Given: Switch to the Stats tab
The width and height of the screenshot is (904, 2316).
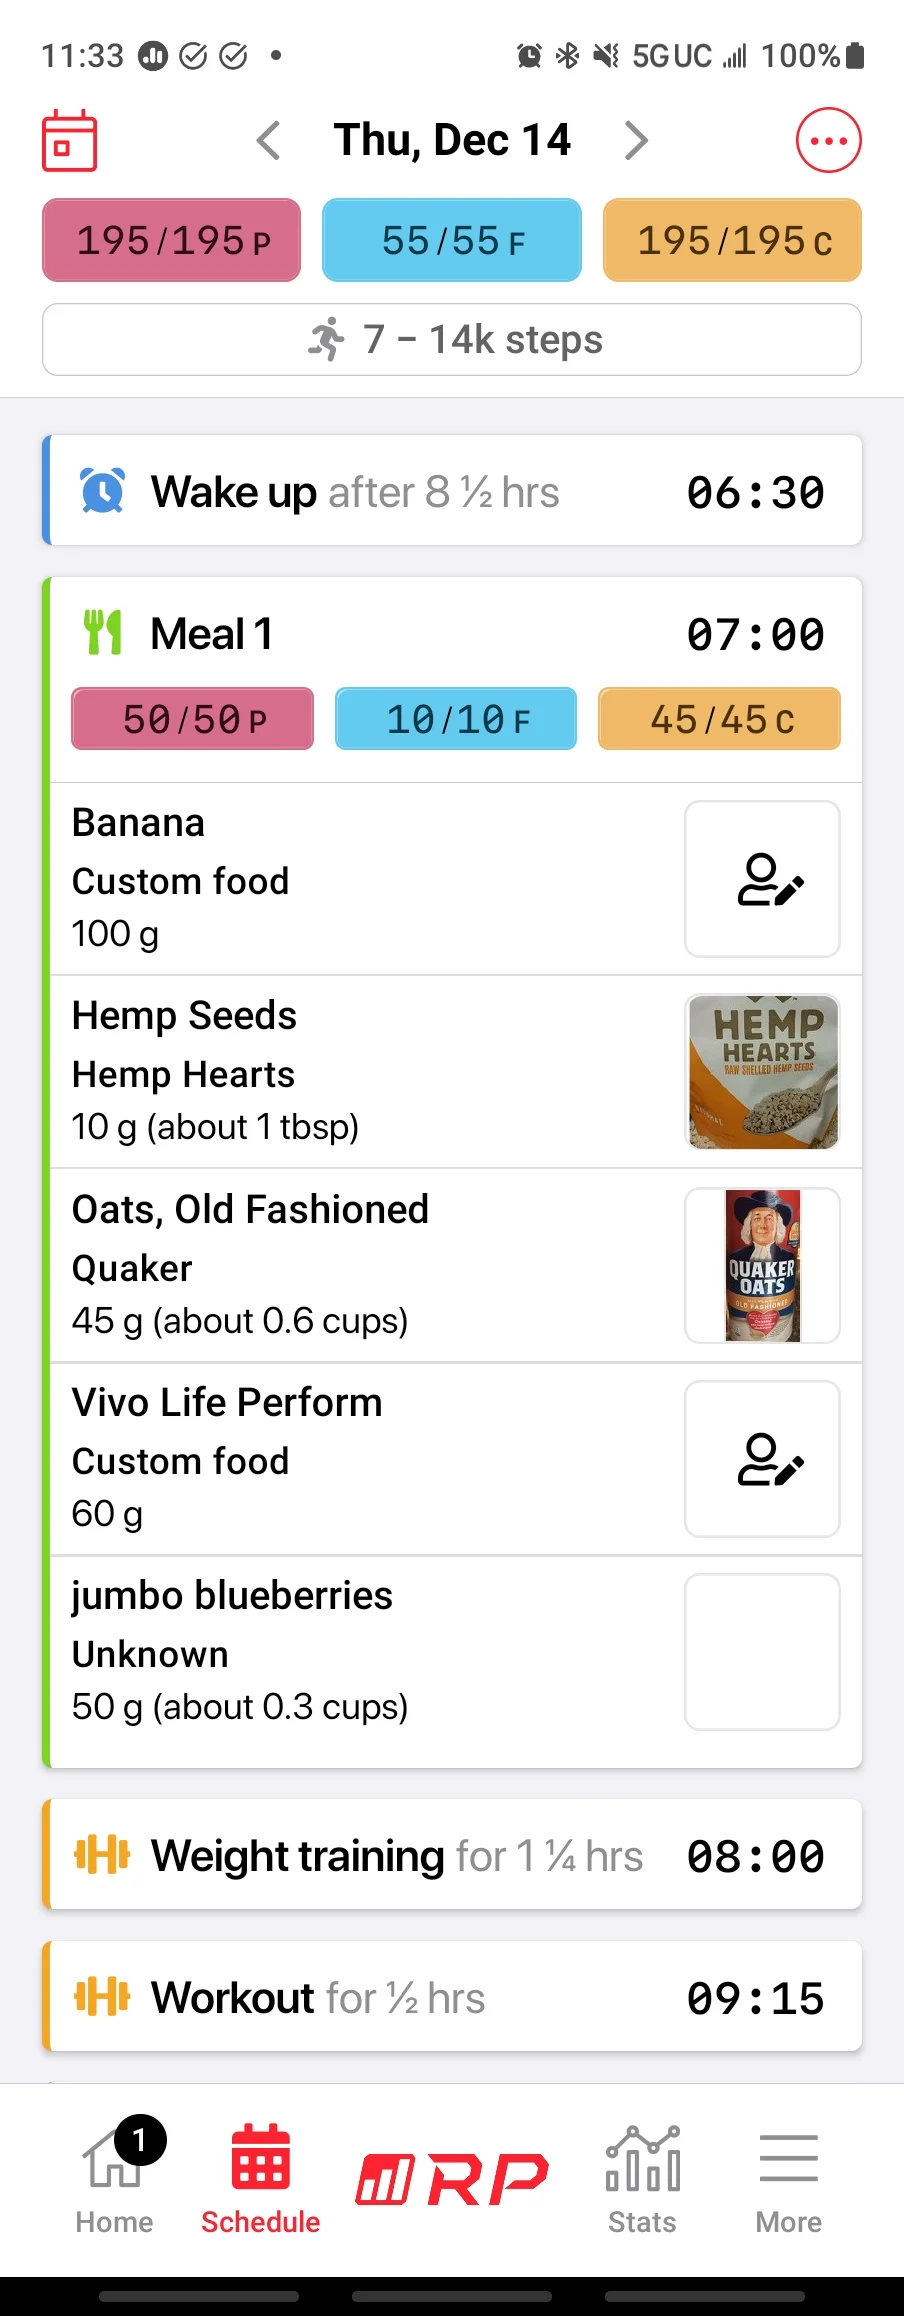Looking at the screenshot, I should (x=642, y=2180).
